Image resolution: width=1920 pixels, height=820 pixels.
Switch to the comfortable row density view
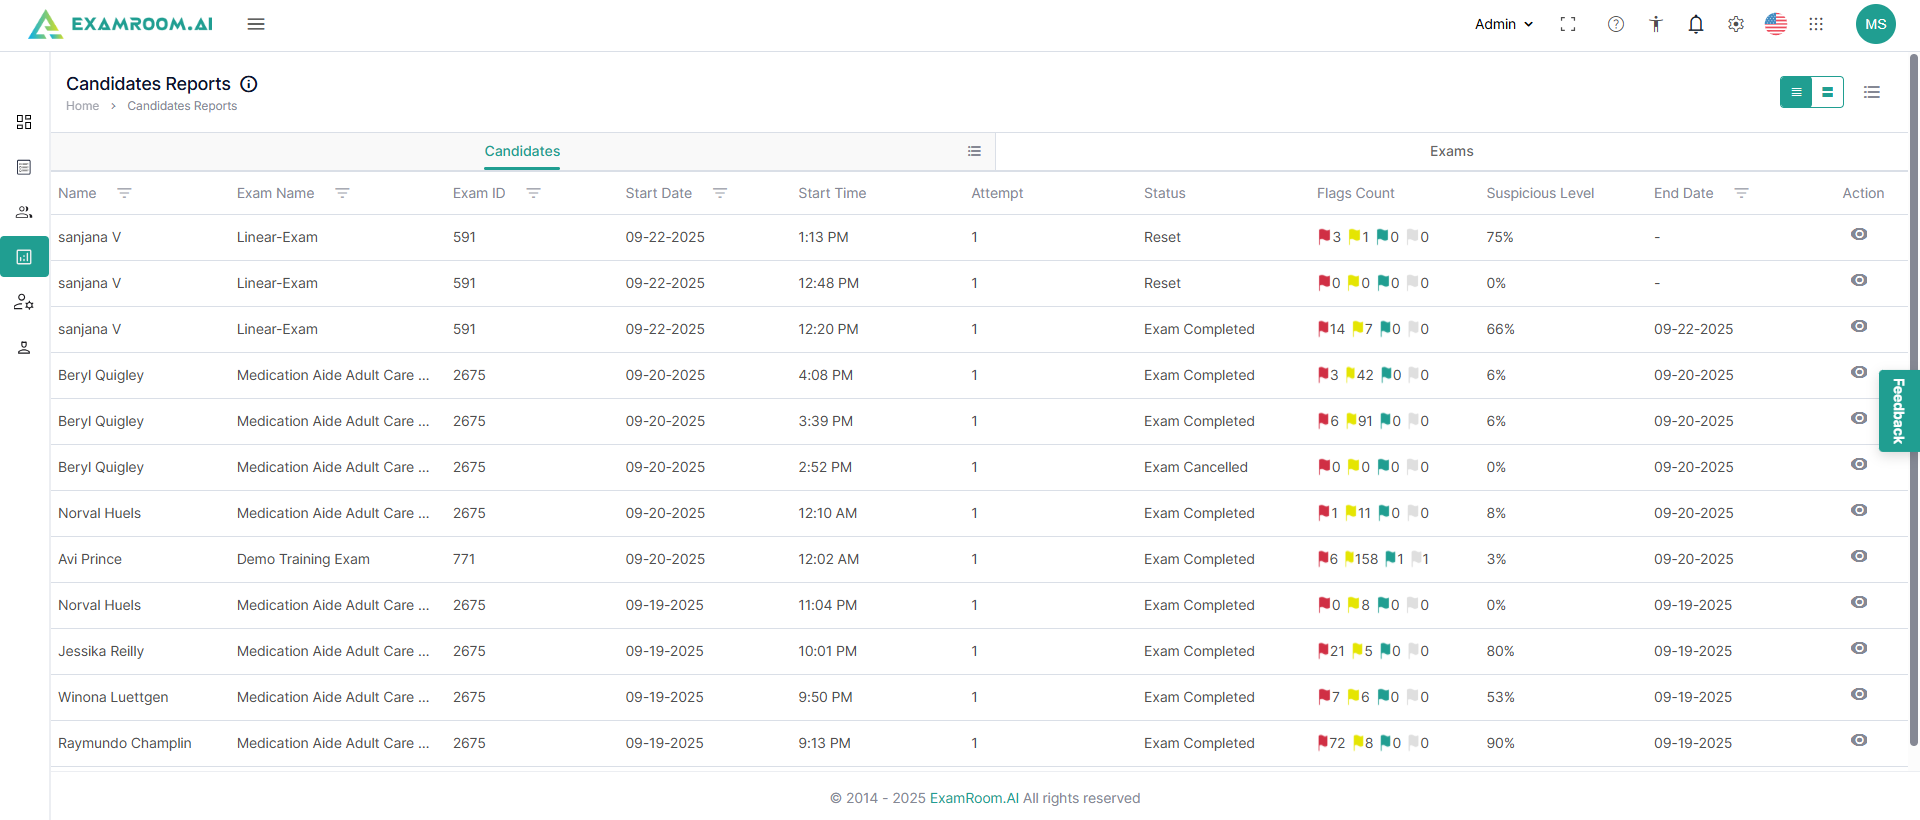click(1828, 92)
